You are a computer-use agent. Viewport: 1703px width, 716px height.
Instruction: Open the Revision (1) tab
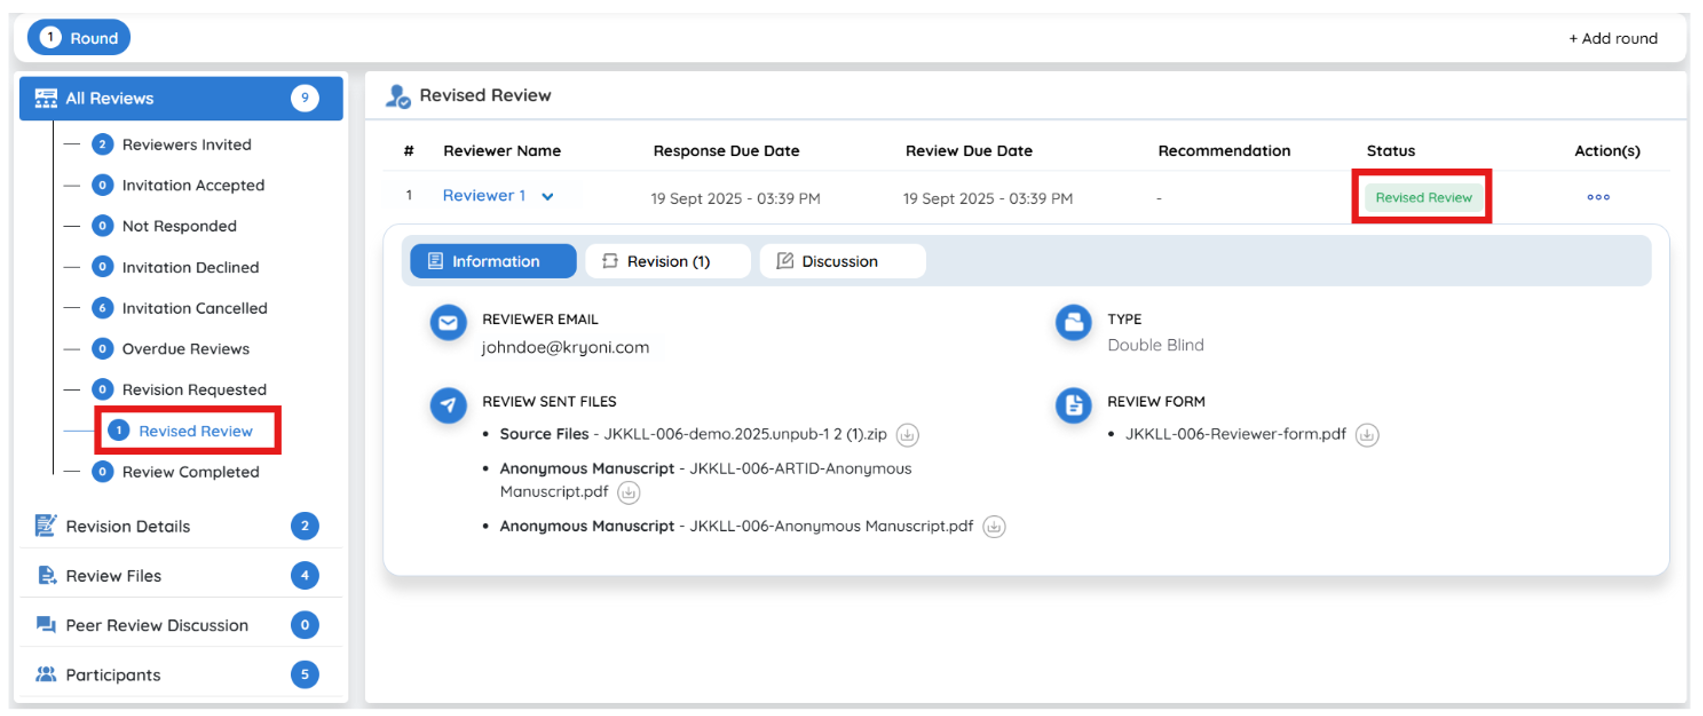point(668,261)
